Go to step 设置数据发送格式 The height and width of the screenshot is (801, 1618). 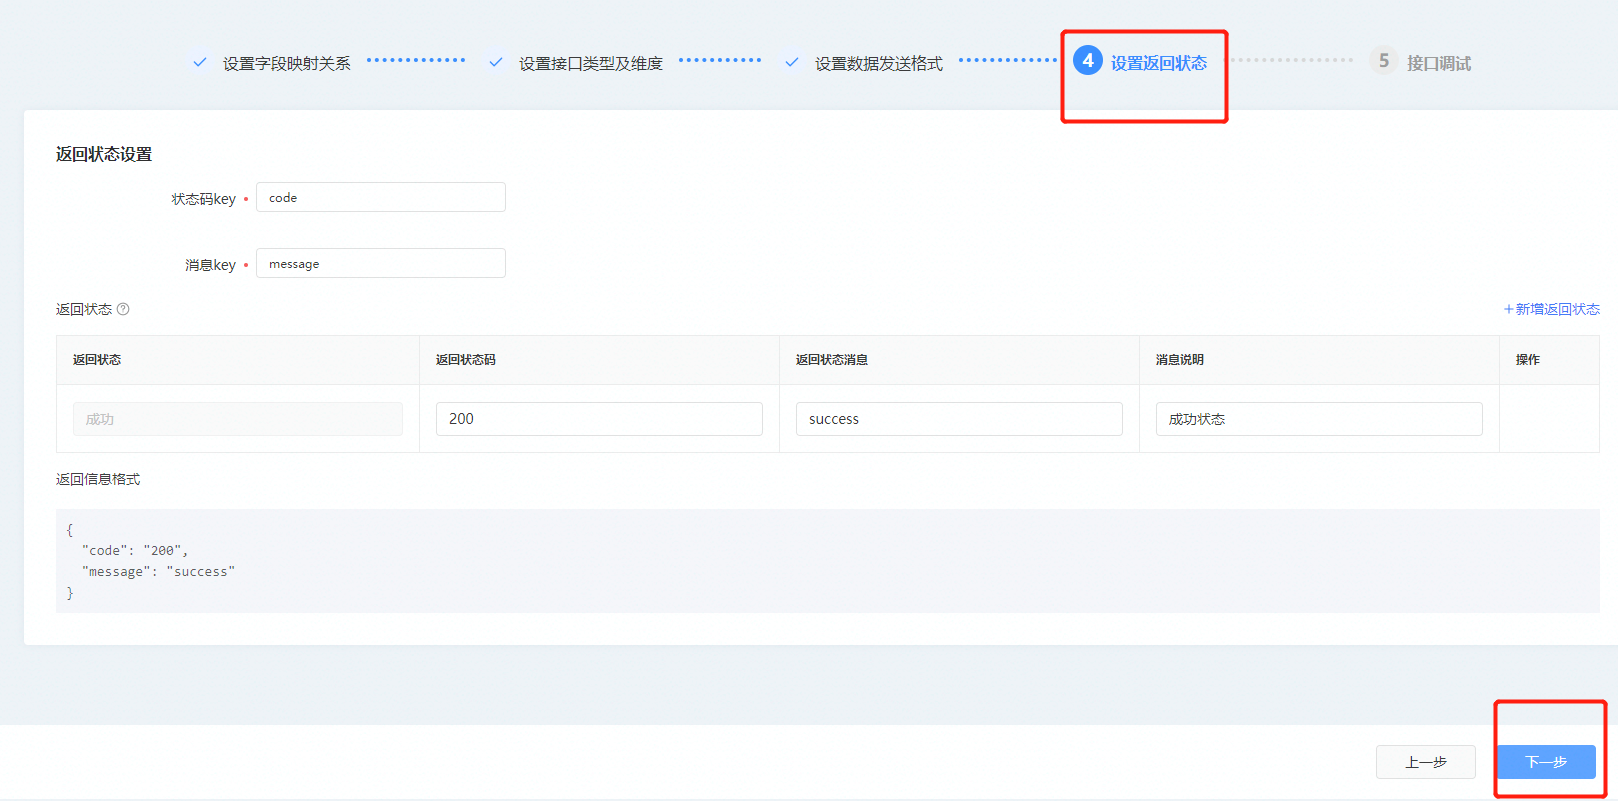click(879, 63)
